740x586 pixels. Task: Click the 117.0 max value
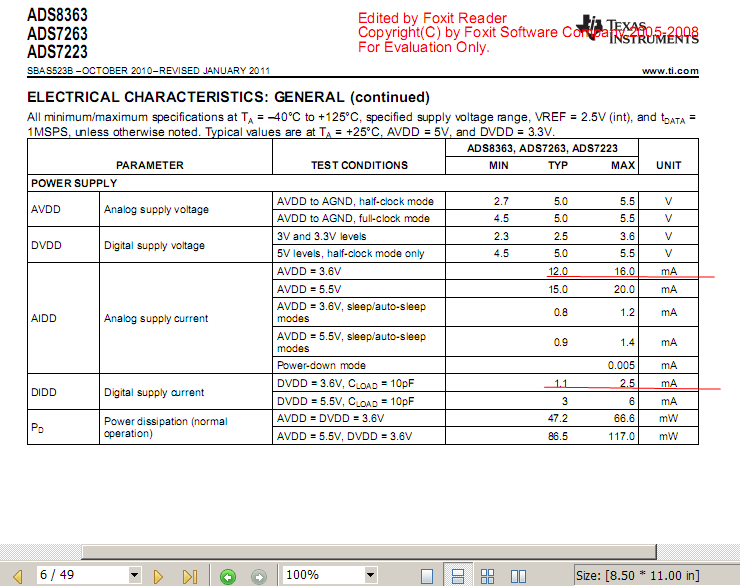pyautogui.click(x=622, y=436)
